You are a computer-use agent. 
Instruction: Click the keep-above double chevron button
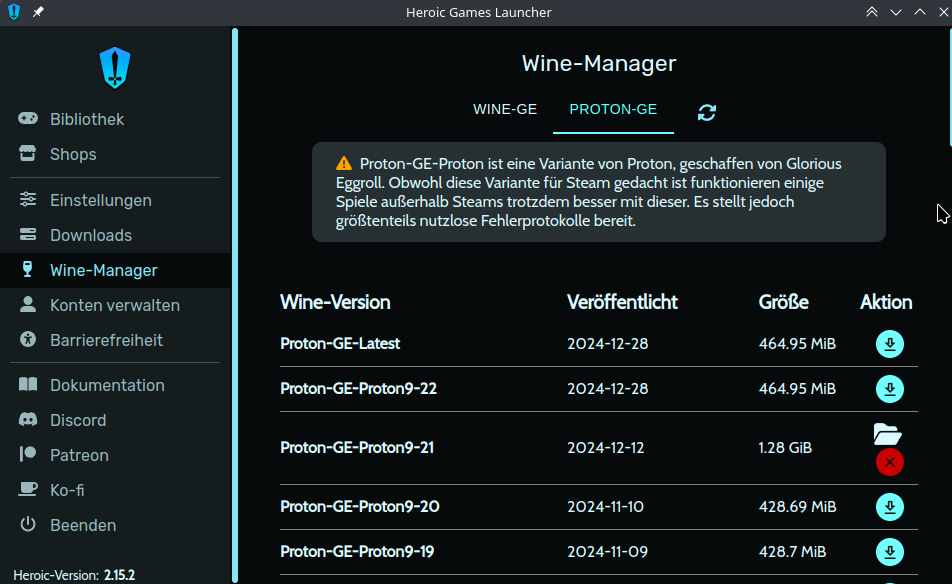pyautogui.click(x=872, y=12)
